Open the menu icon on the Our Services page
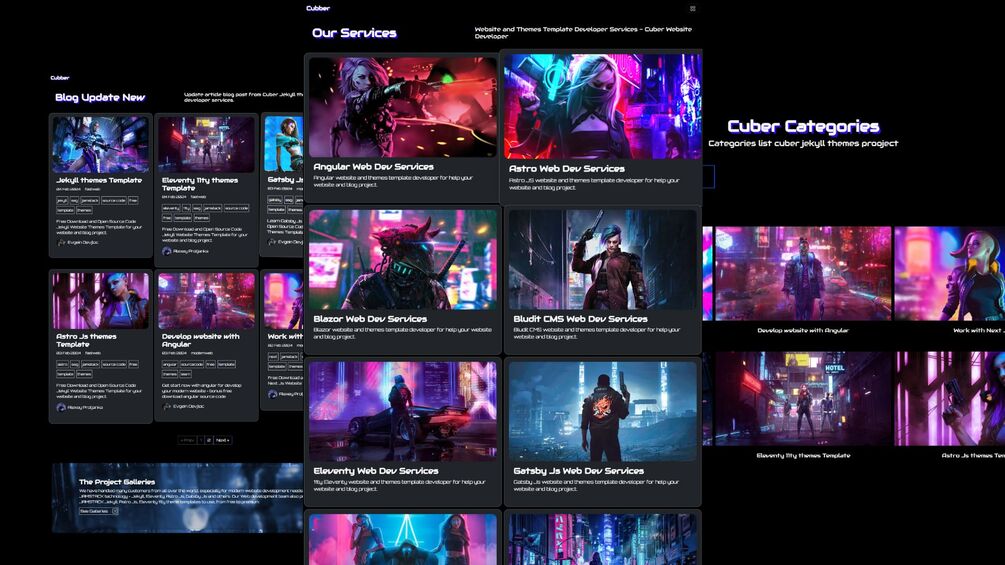 click(692, 8)
